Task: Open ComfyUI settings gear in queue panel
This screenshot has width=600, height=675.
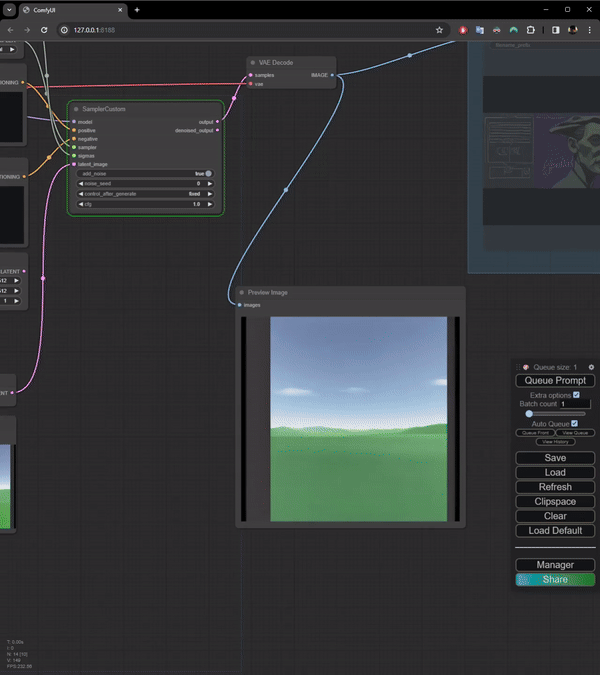Action: pyautogui.click(x=591, y=367)
